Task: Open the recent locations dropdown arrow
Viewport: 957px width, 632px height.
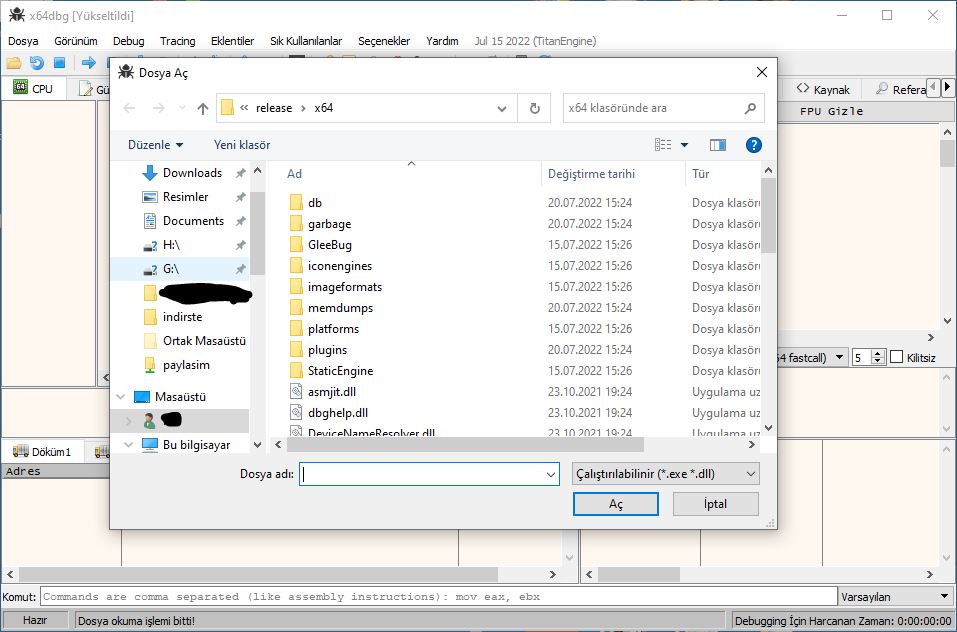Action: [182, 109]
